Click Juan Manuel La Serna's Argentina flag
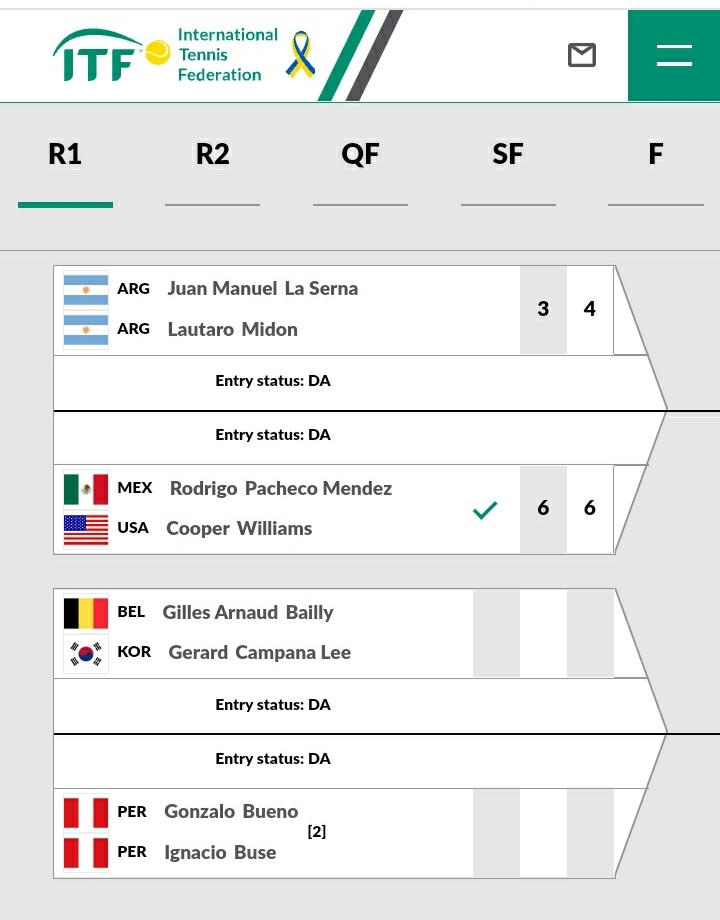 86,289
